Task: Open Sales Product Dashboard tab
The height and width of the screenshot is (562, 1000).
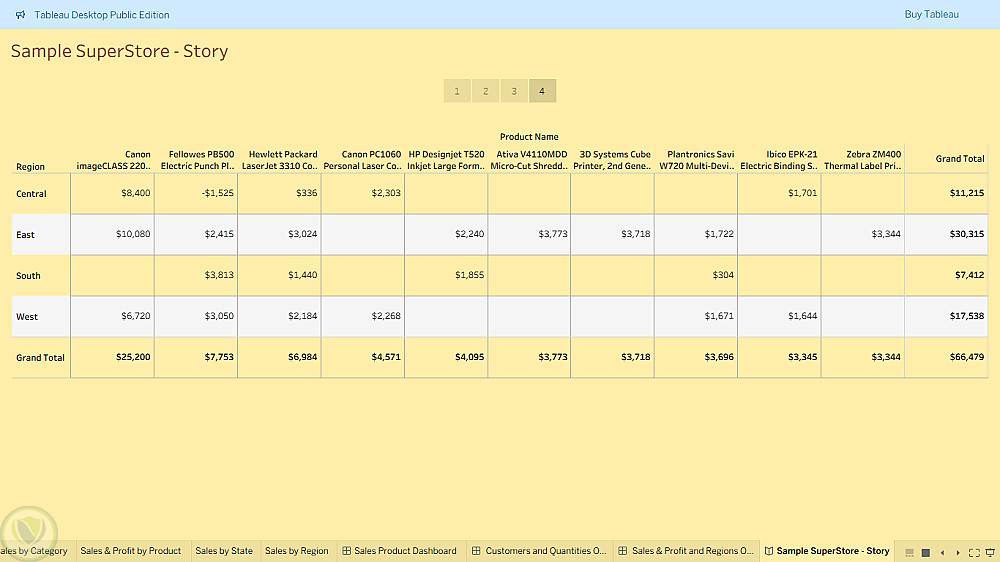Action: (x=400, y=551)
